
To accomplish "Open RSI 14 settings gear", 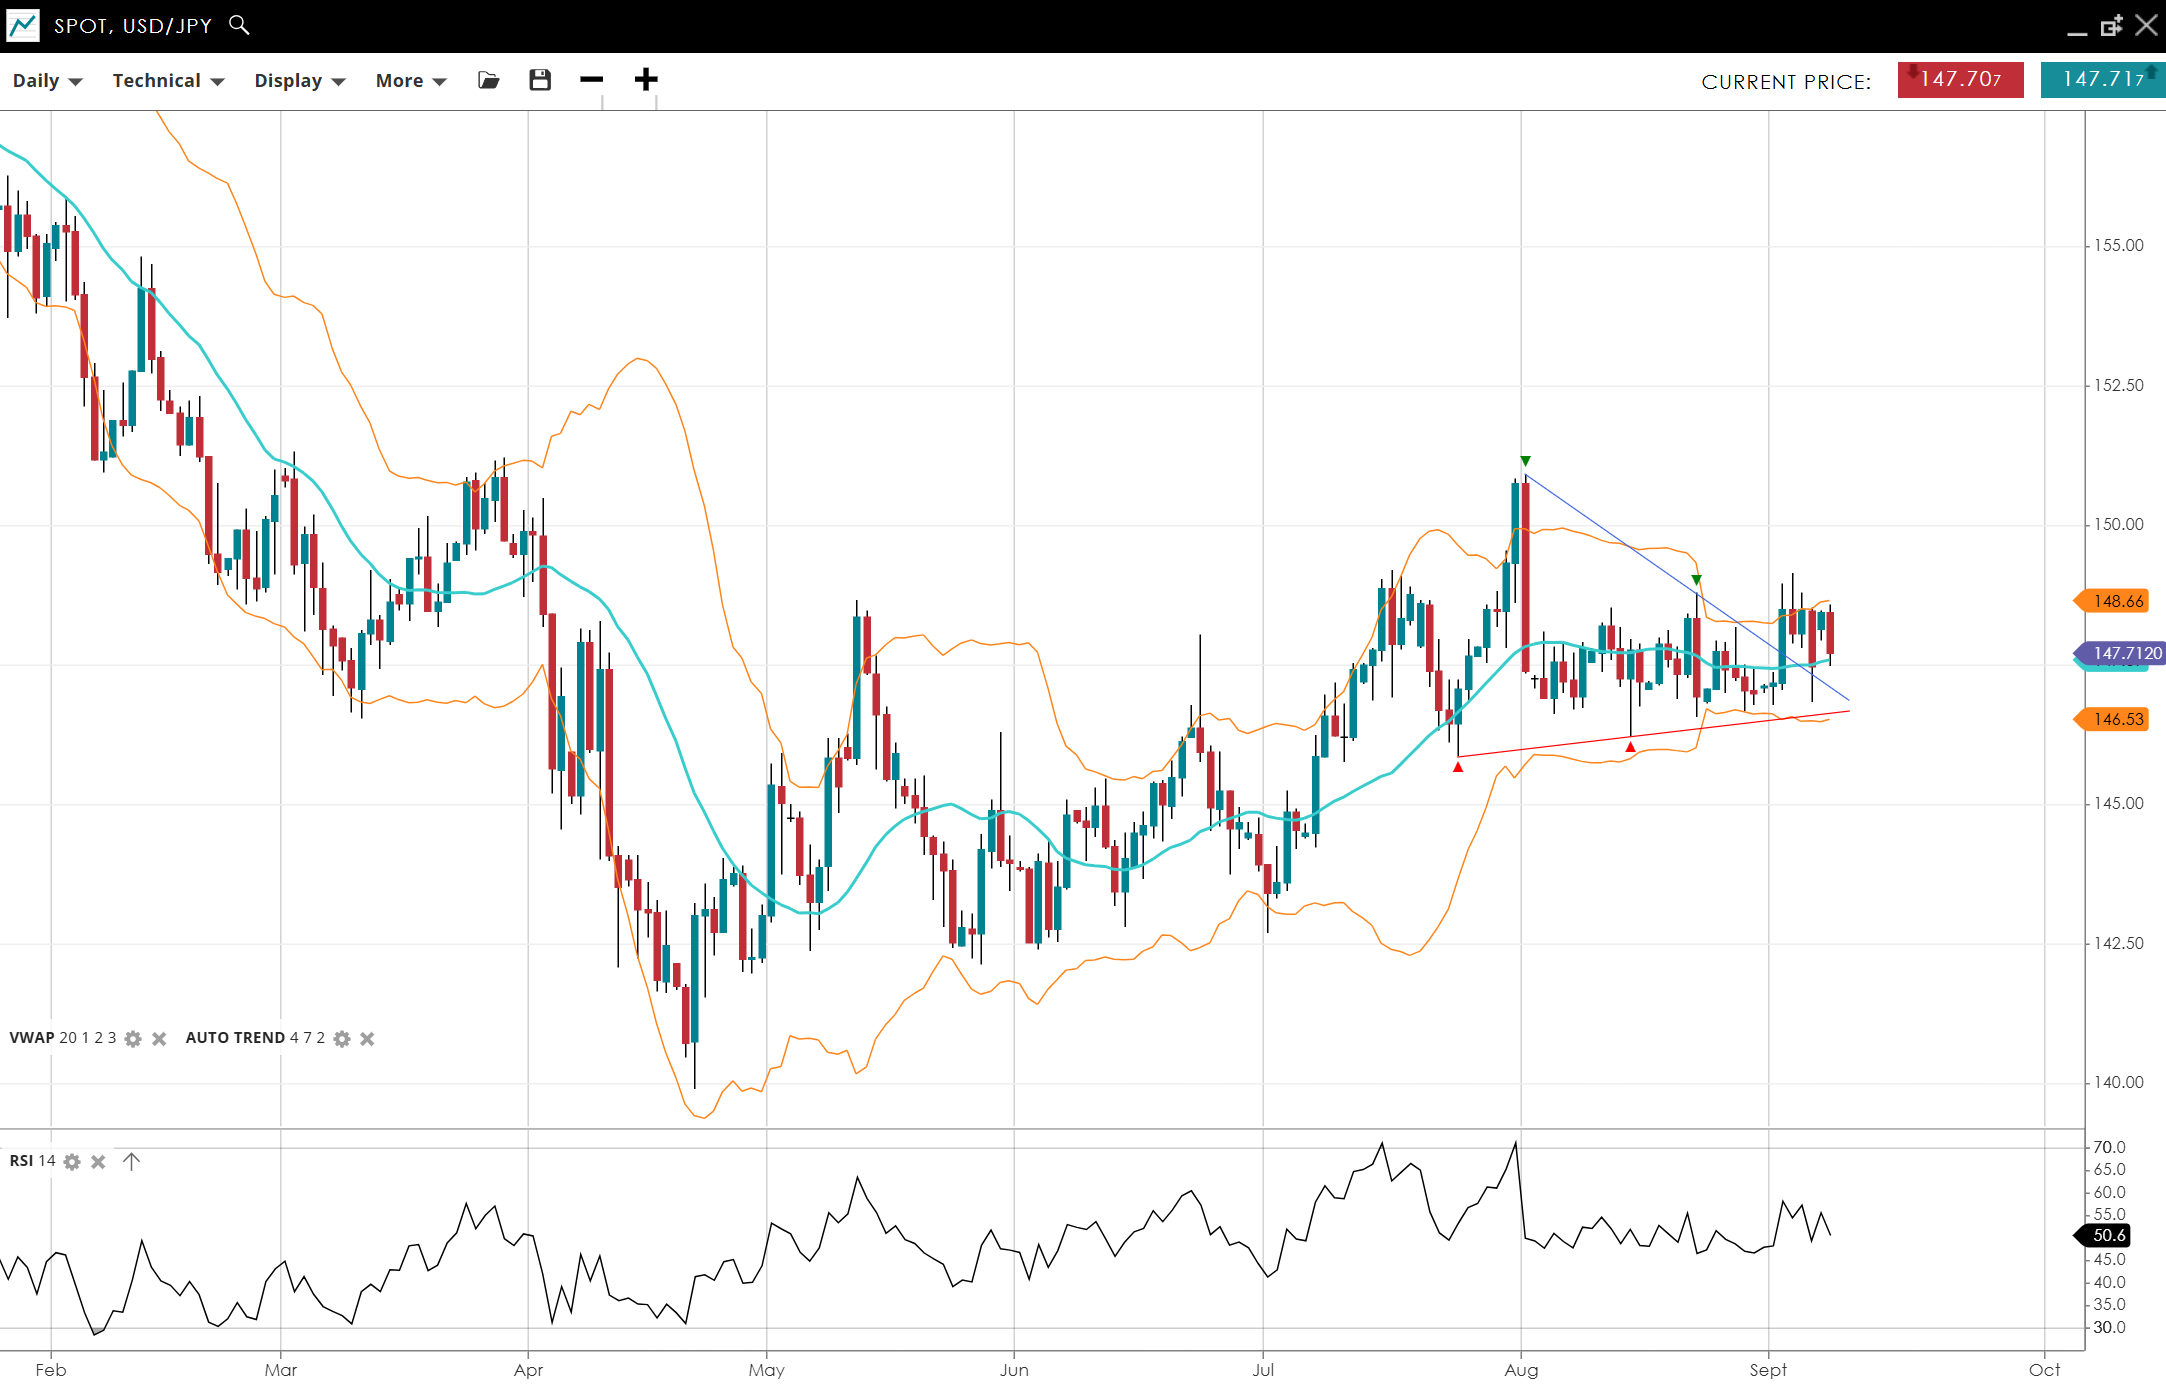I will [72, 1162].
